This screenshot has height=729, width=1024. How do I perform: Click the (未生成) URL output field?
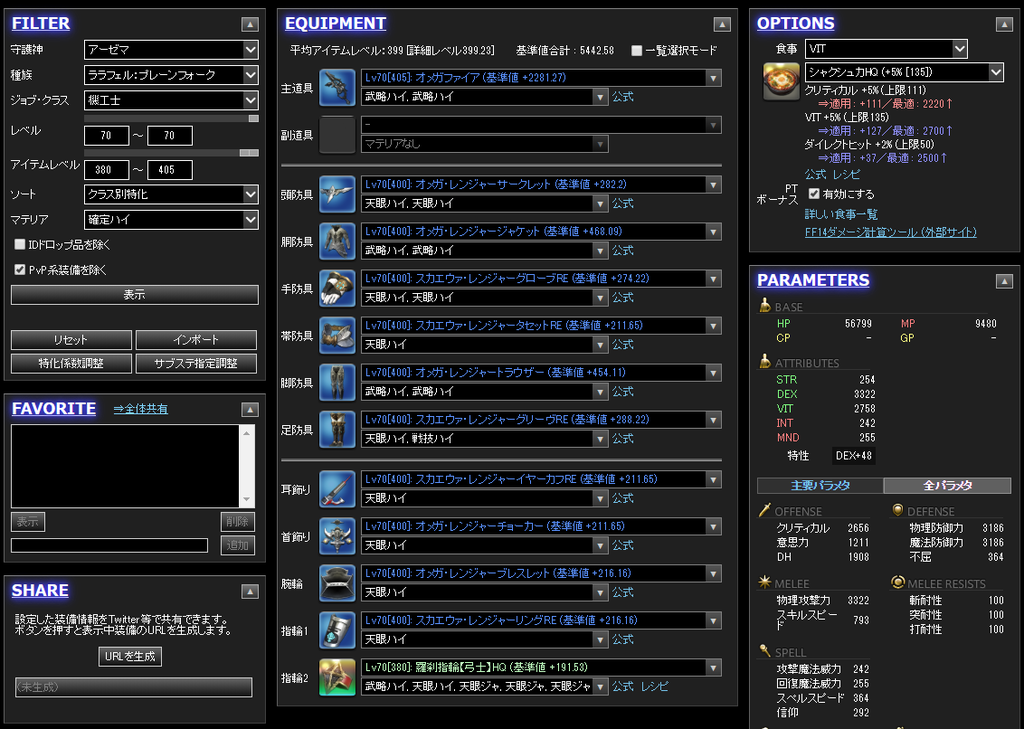click(134, 687)
